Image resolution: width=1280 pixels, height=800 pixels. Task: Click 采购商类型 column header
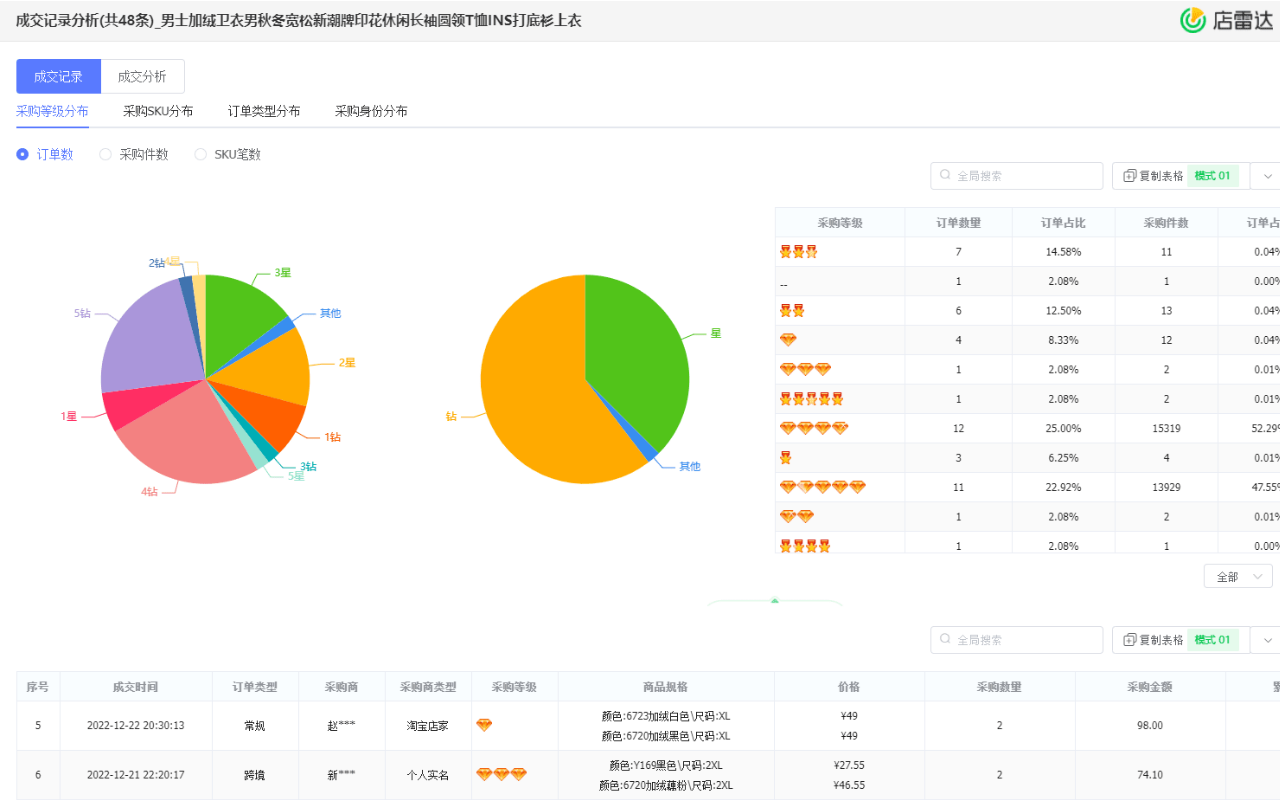428,687
